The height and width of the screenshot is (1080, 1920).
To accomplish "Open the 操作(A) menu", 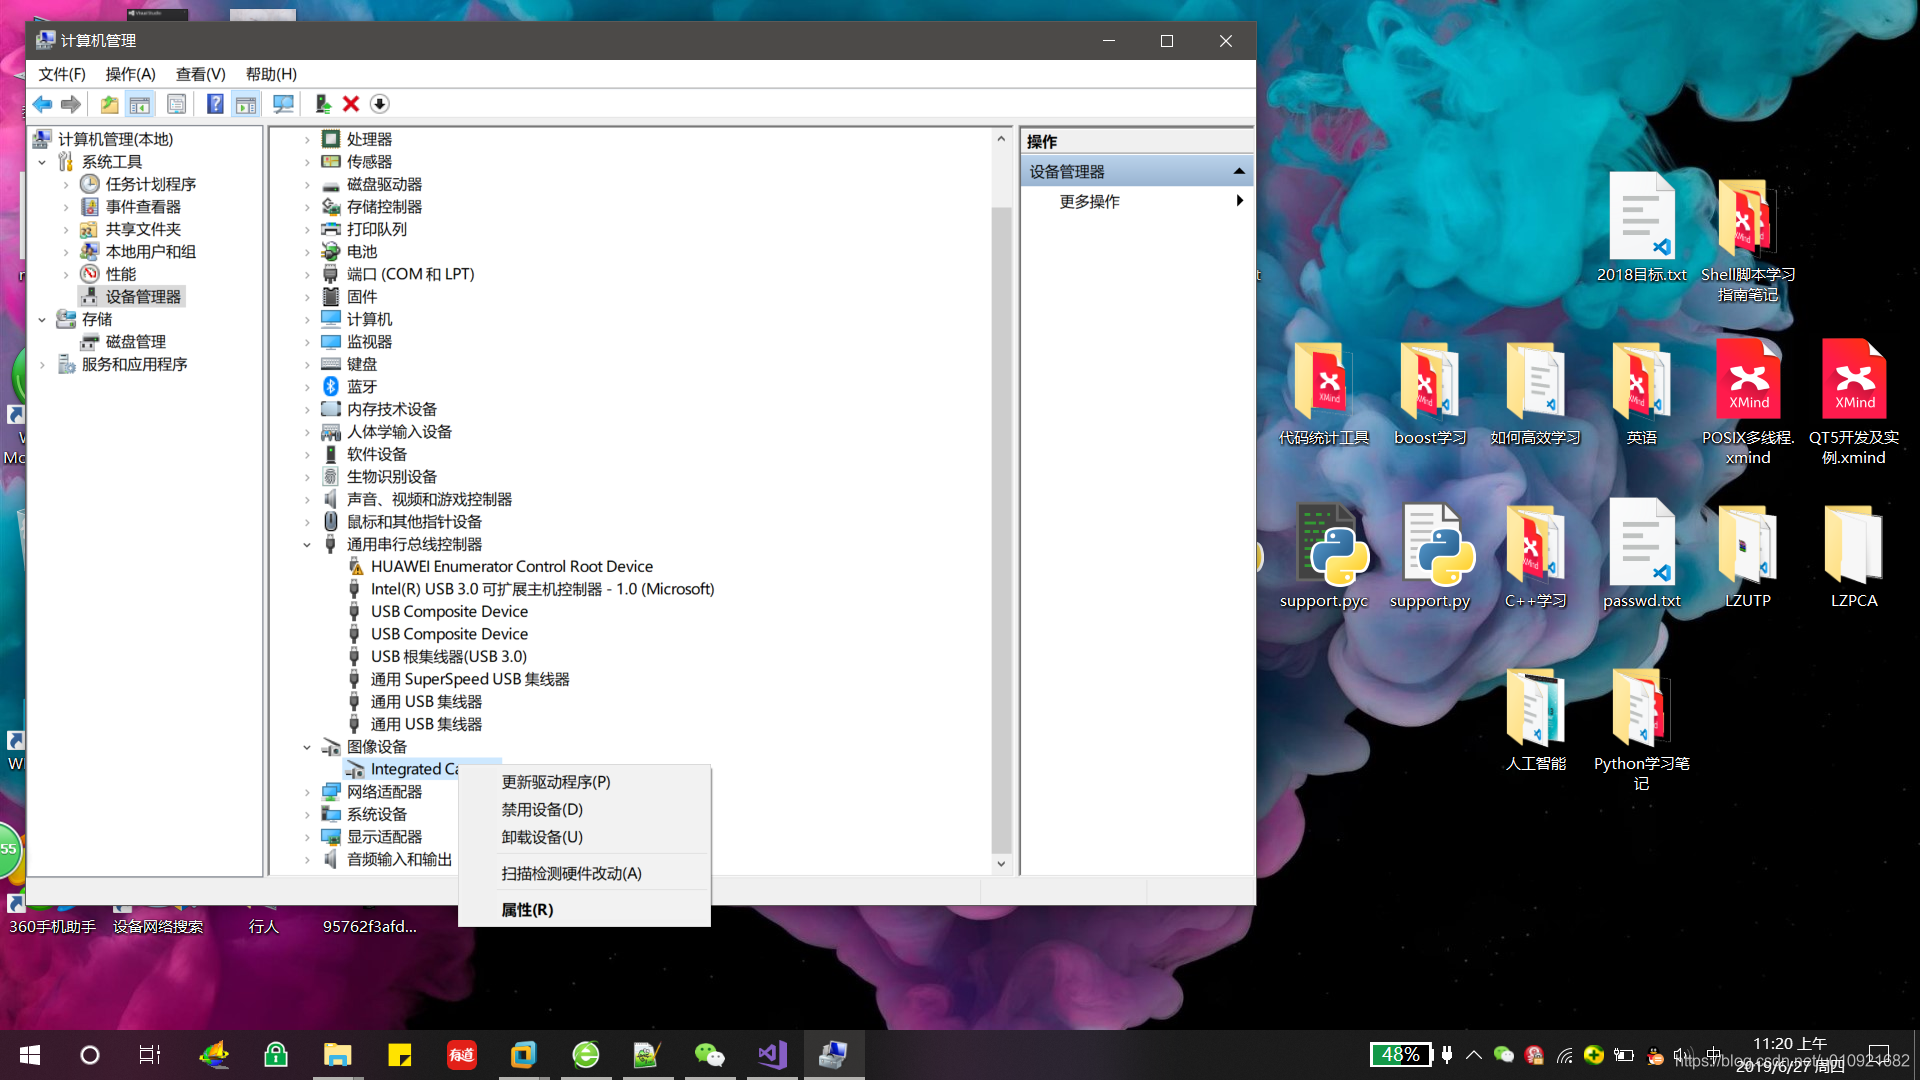I will click(x=130, y=74).
